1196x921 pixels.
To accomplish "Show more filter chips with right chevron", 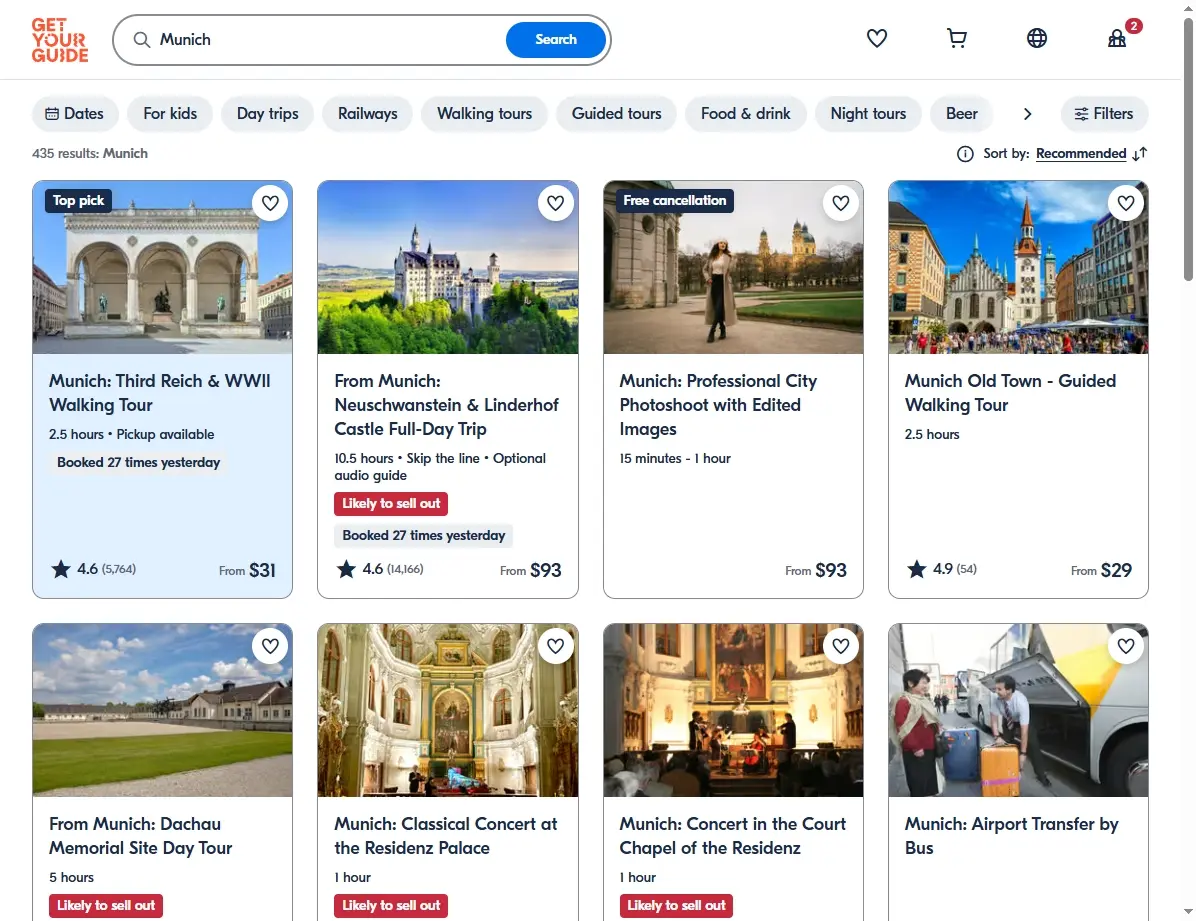I will (x=1027, y=114).
